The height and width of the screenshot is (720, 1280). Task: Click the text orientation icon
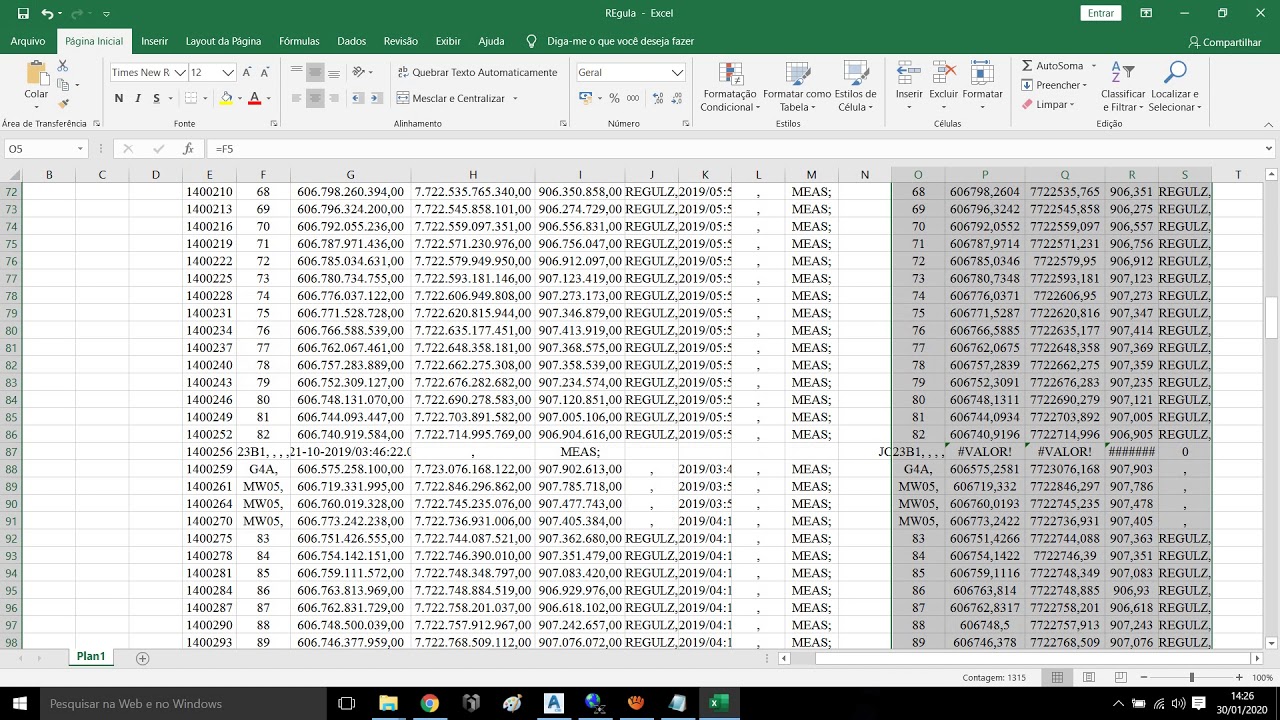(359, 72)
